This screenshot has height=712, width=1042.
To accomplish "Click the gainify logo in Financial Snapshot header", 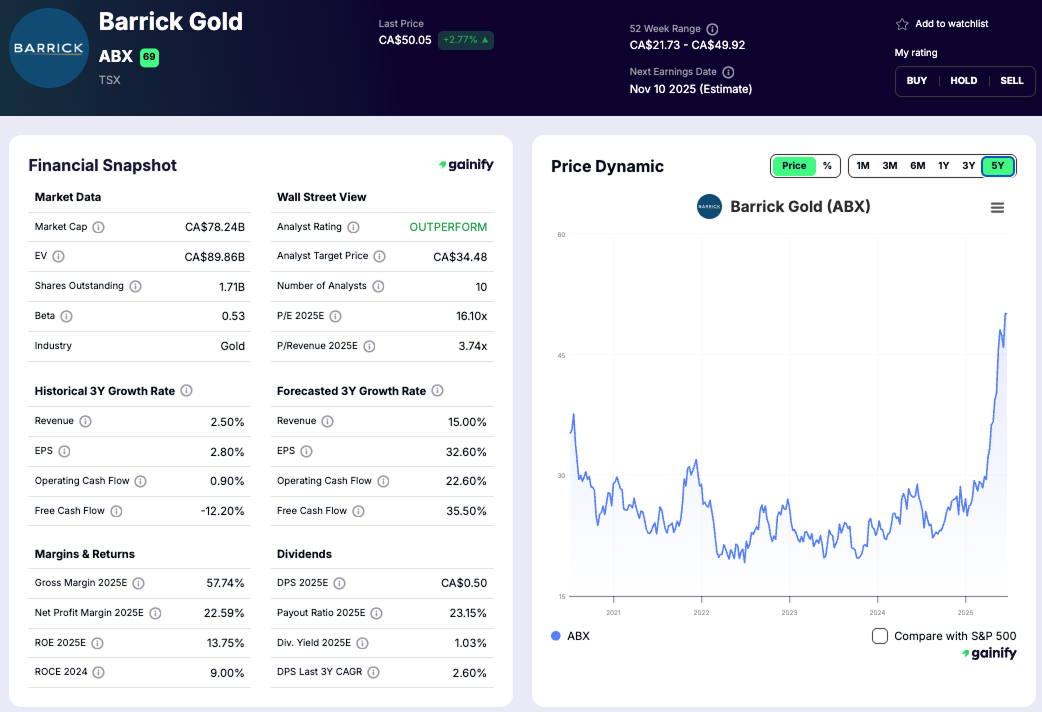I will [467, 165].
